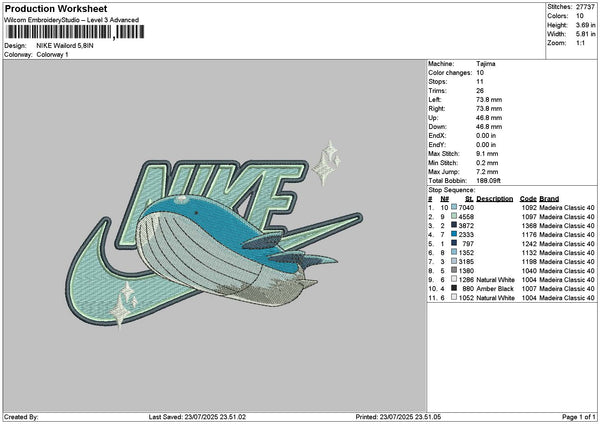Image resolution: width=600 pixels, height=424 pixels.
Task: Click the Height value '3.69 in'
Action: click(585, 25)
